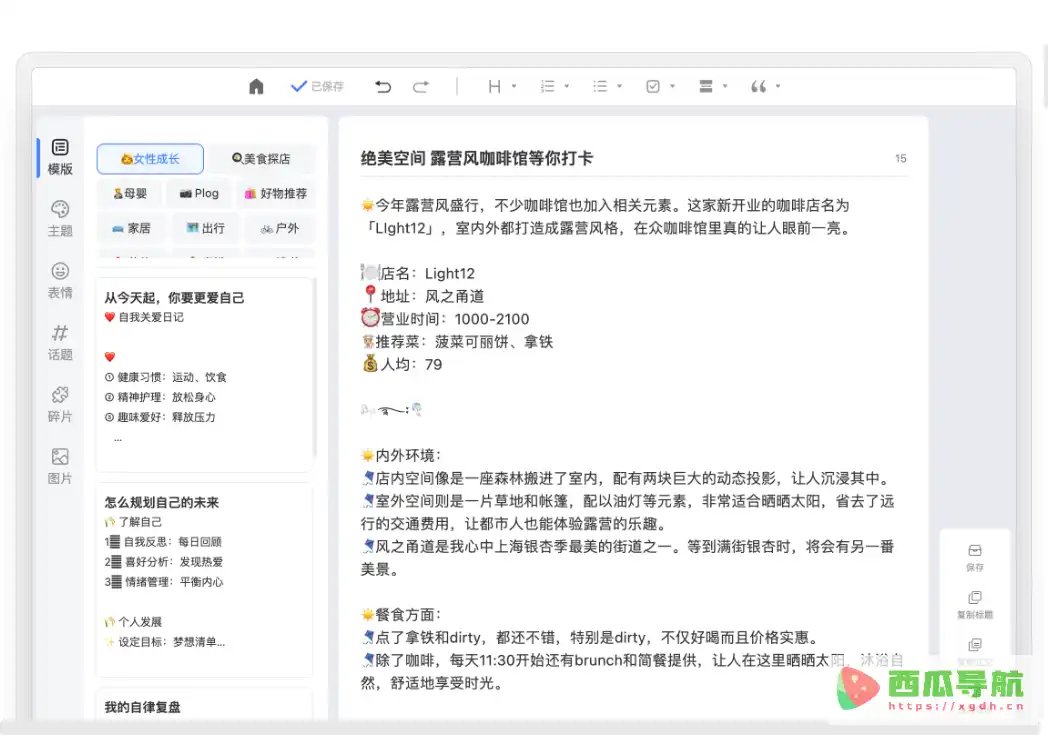
Task: Click the line 推荐菜：菠菜可丽饼、拿铁
Action: [x=457, y=341]
